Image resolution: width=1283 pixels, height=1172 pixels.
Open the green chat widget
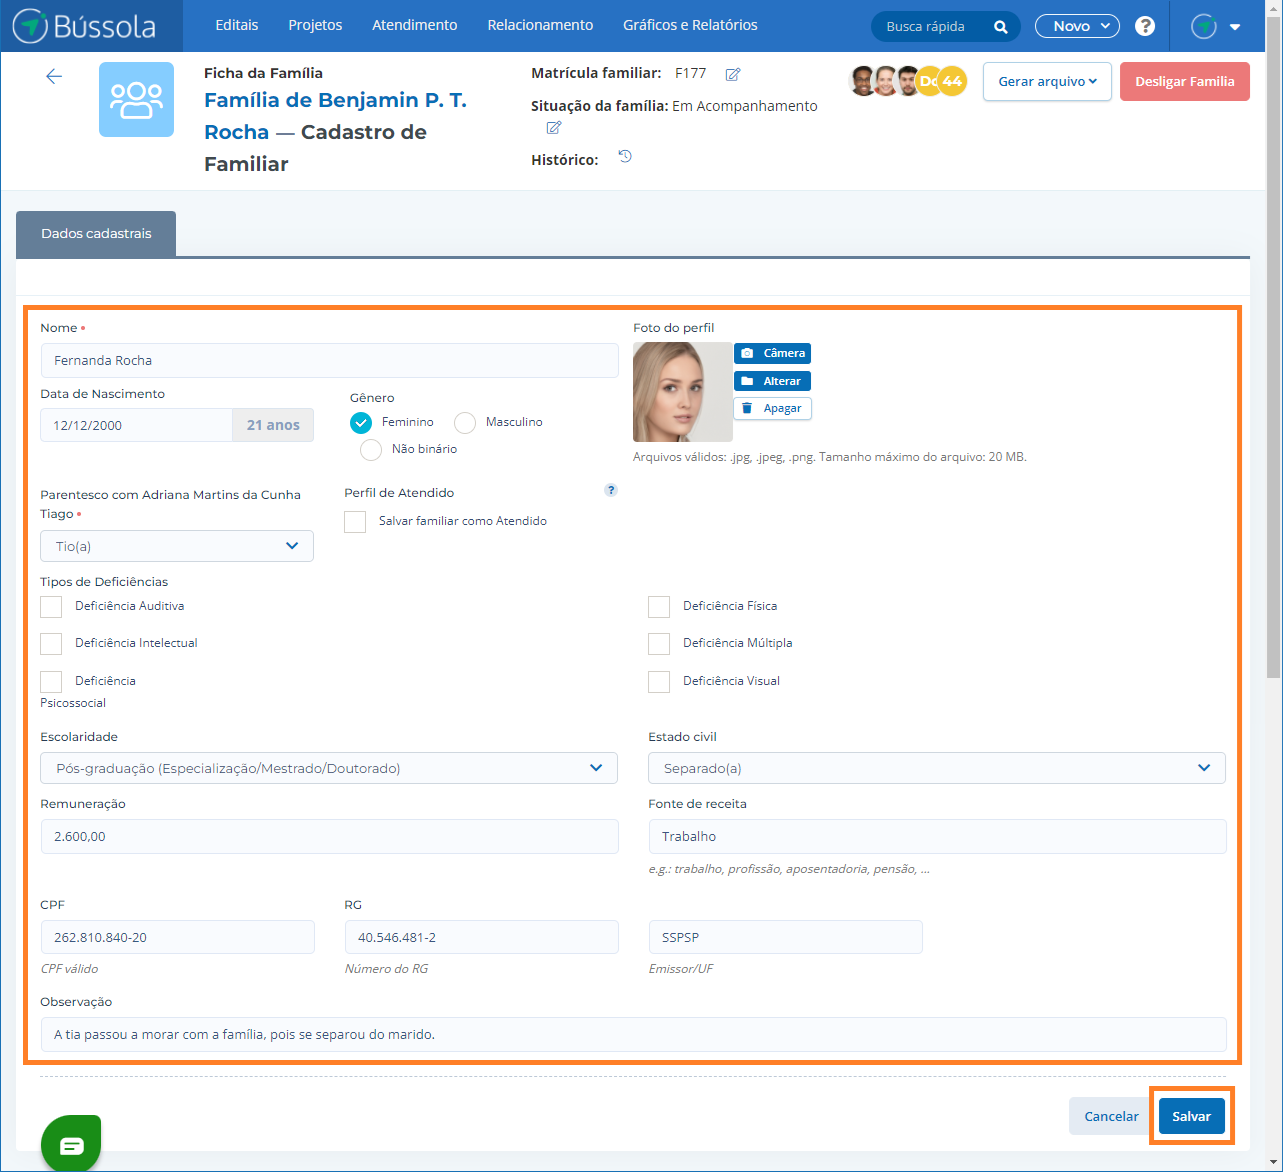[x=71, y=1144]
